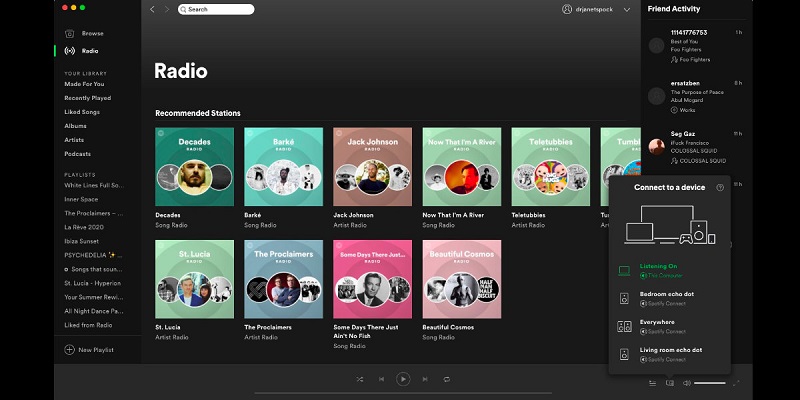This screenshot has width=800, height=400.
Task: Skip to next track
Action: point(424,379)
